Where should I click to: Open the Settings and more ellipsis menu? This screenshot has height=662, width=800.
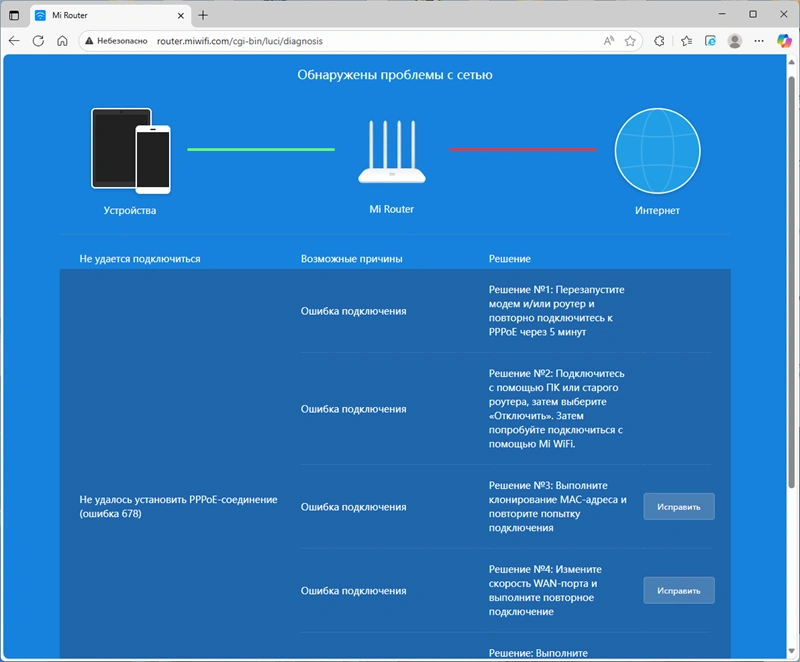tap(759, 41)
